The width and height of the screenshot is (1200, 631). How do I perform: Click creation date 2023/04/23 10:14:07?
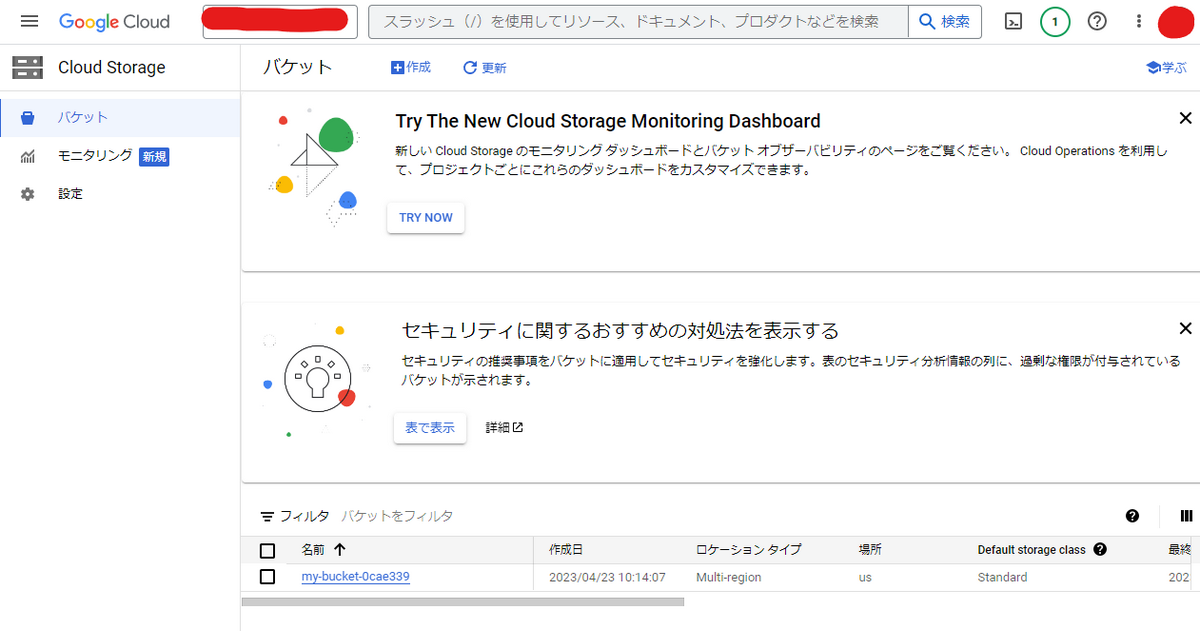coord(608,578)
